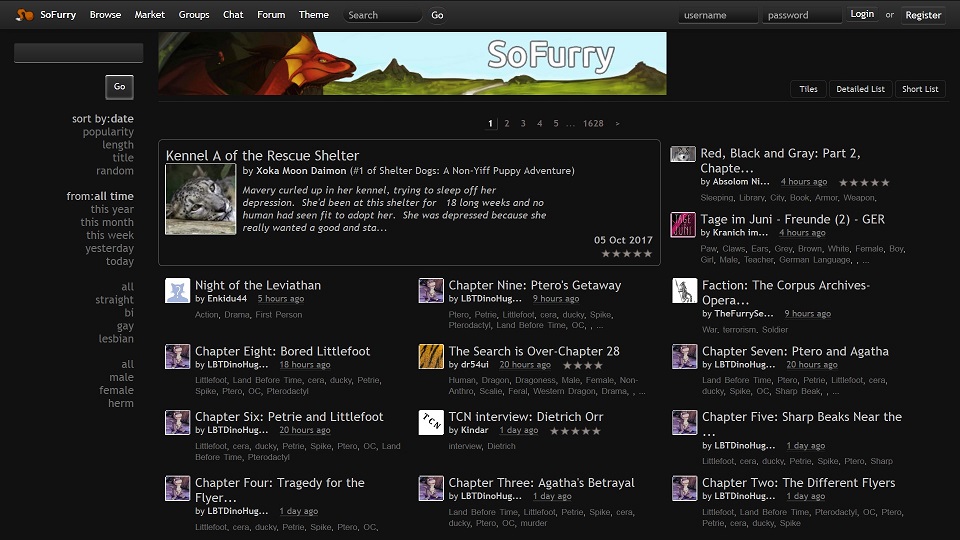Open Night of the Leviathan story
The image size is (960, 540).
point(258,285)
